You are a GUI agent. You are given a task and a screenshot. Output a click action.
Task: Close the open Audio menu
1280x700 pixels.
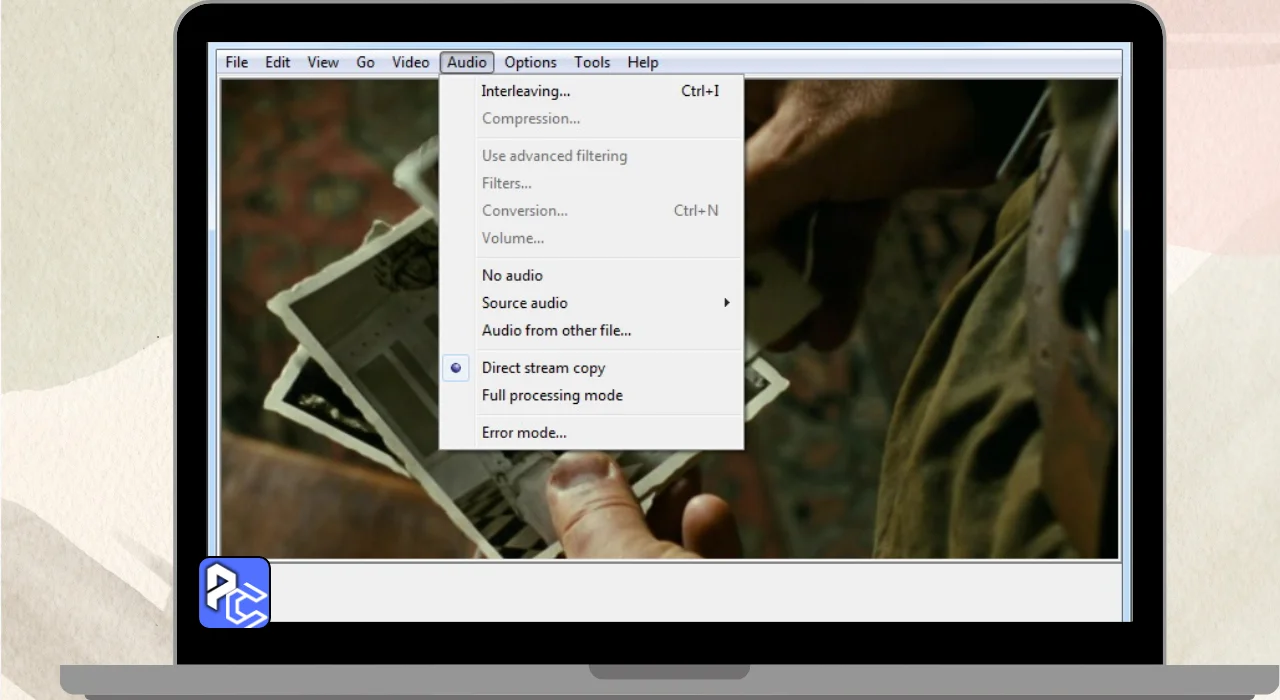(x=467, y=62)
